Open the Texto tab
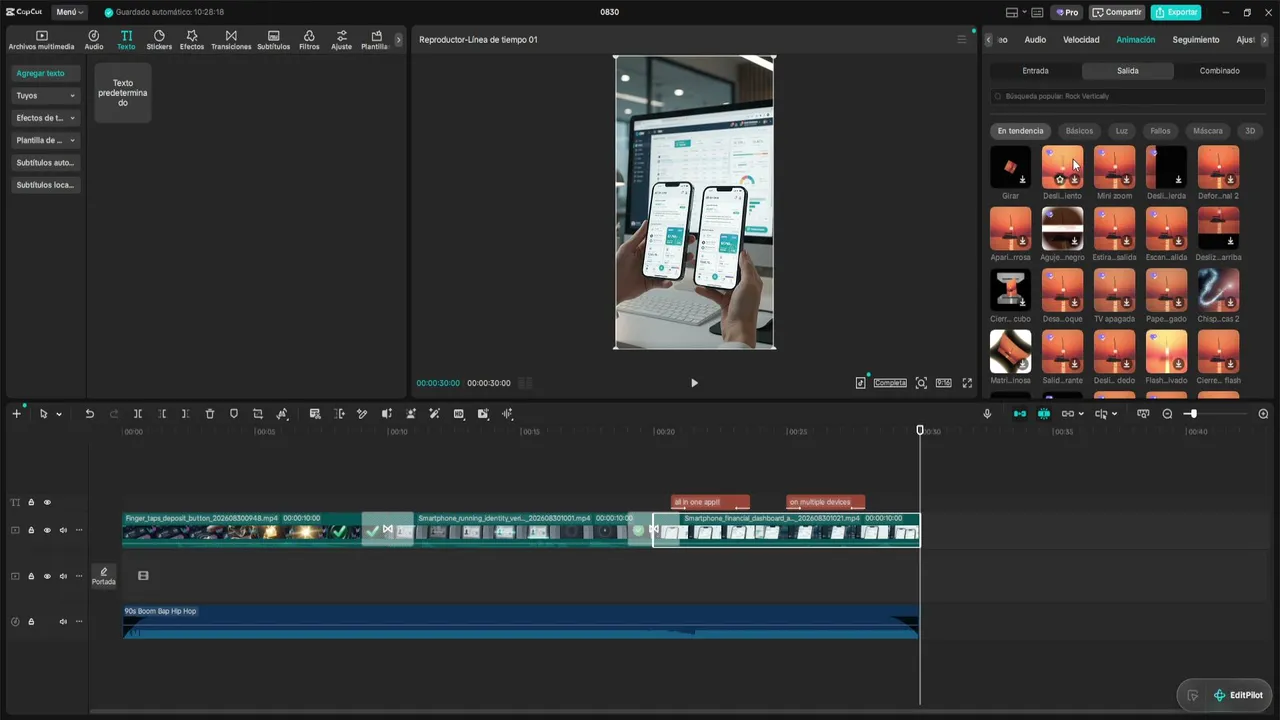 point(126,40)
